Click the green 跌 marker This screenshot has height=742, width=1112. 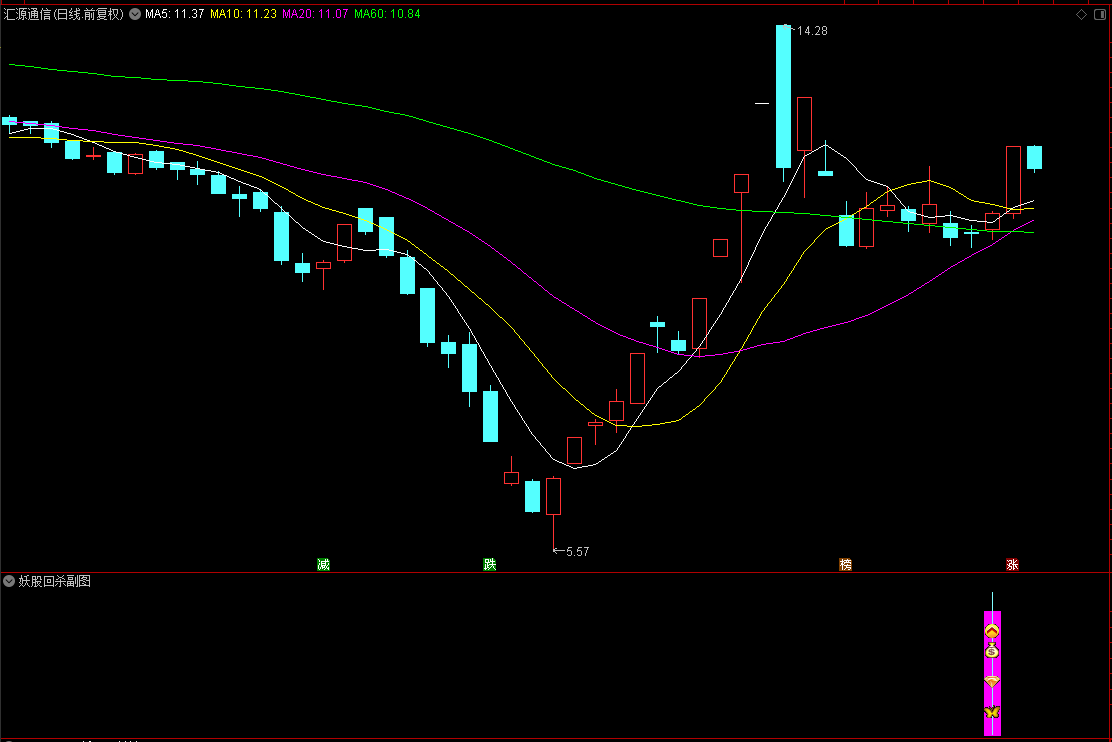489,565
